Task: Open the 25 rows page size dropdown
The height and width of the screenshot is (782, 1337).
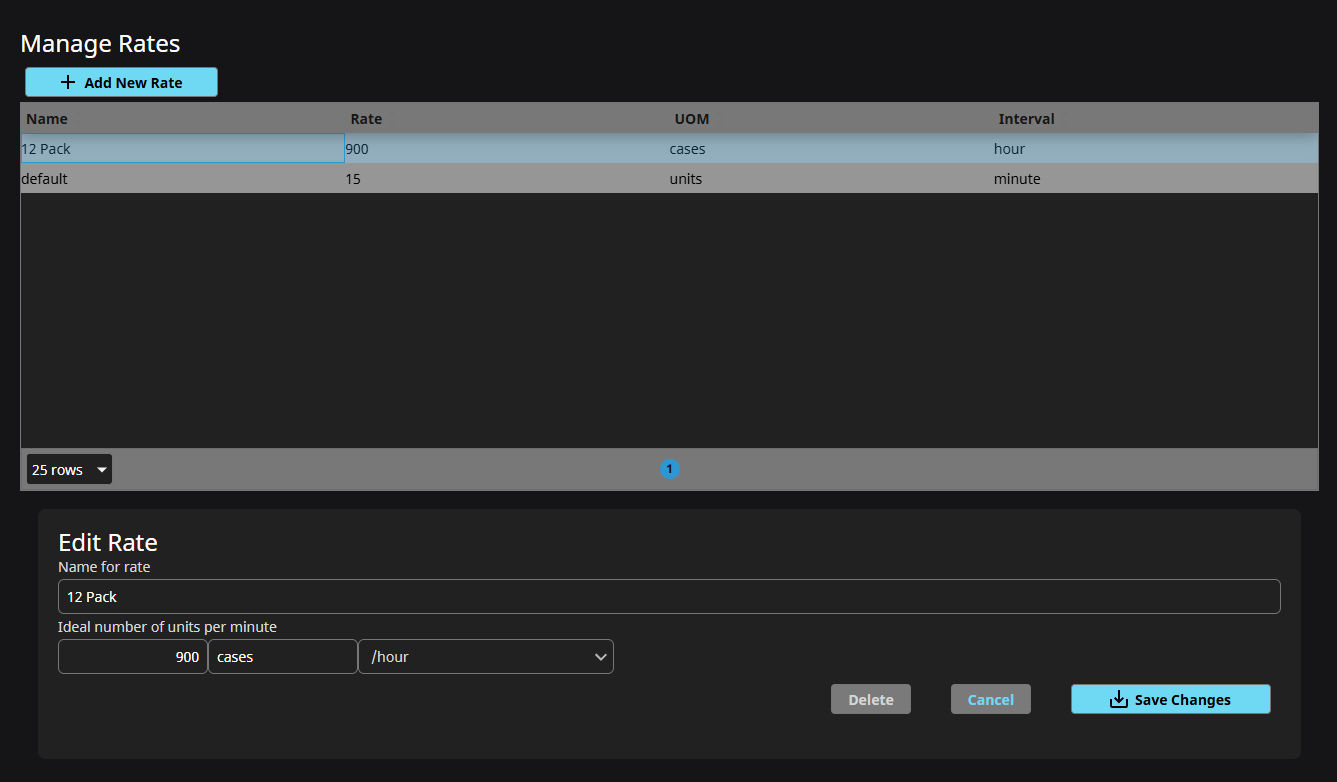Action: 69,470
